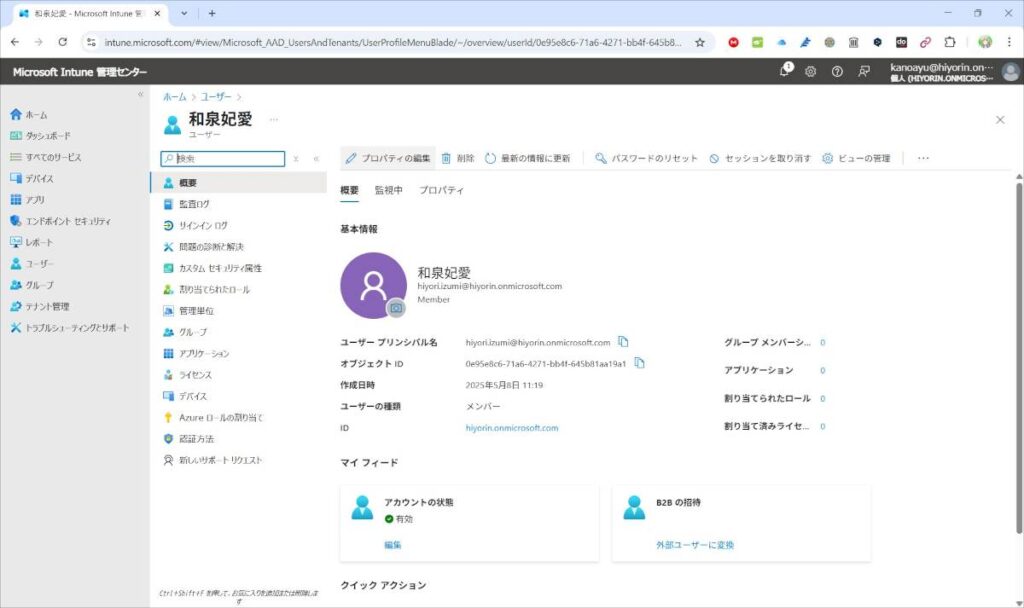Open アプリ in the left navigation
1024x608 pixels.
[x=27, y=200]
